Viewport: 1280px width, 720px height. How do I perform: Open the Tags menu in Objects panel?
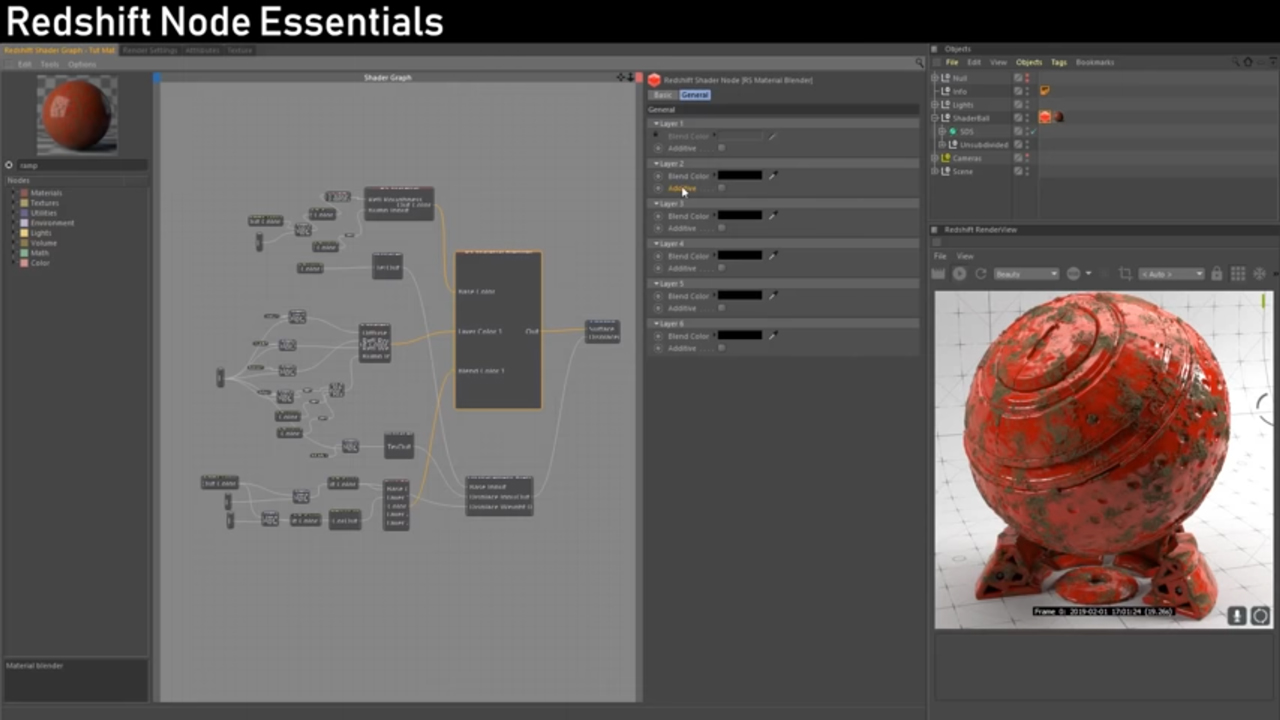[1058, 62]
